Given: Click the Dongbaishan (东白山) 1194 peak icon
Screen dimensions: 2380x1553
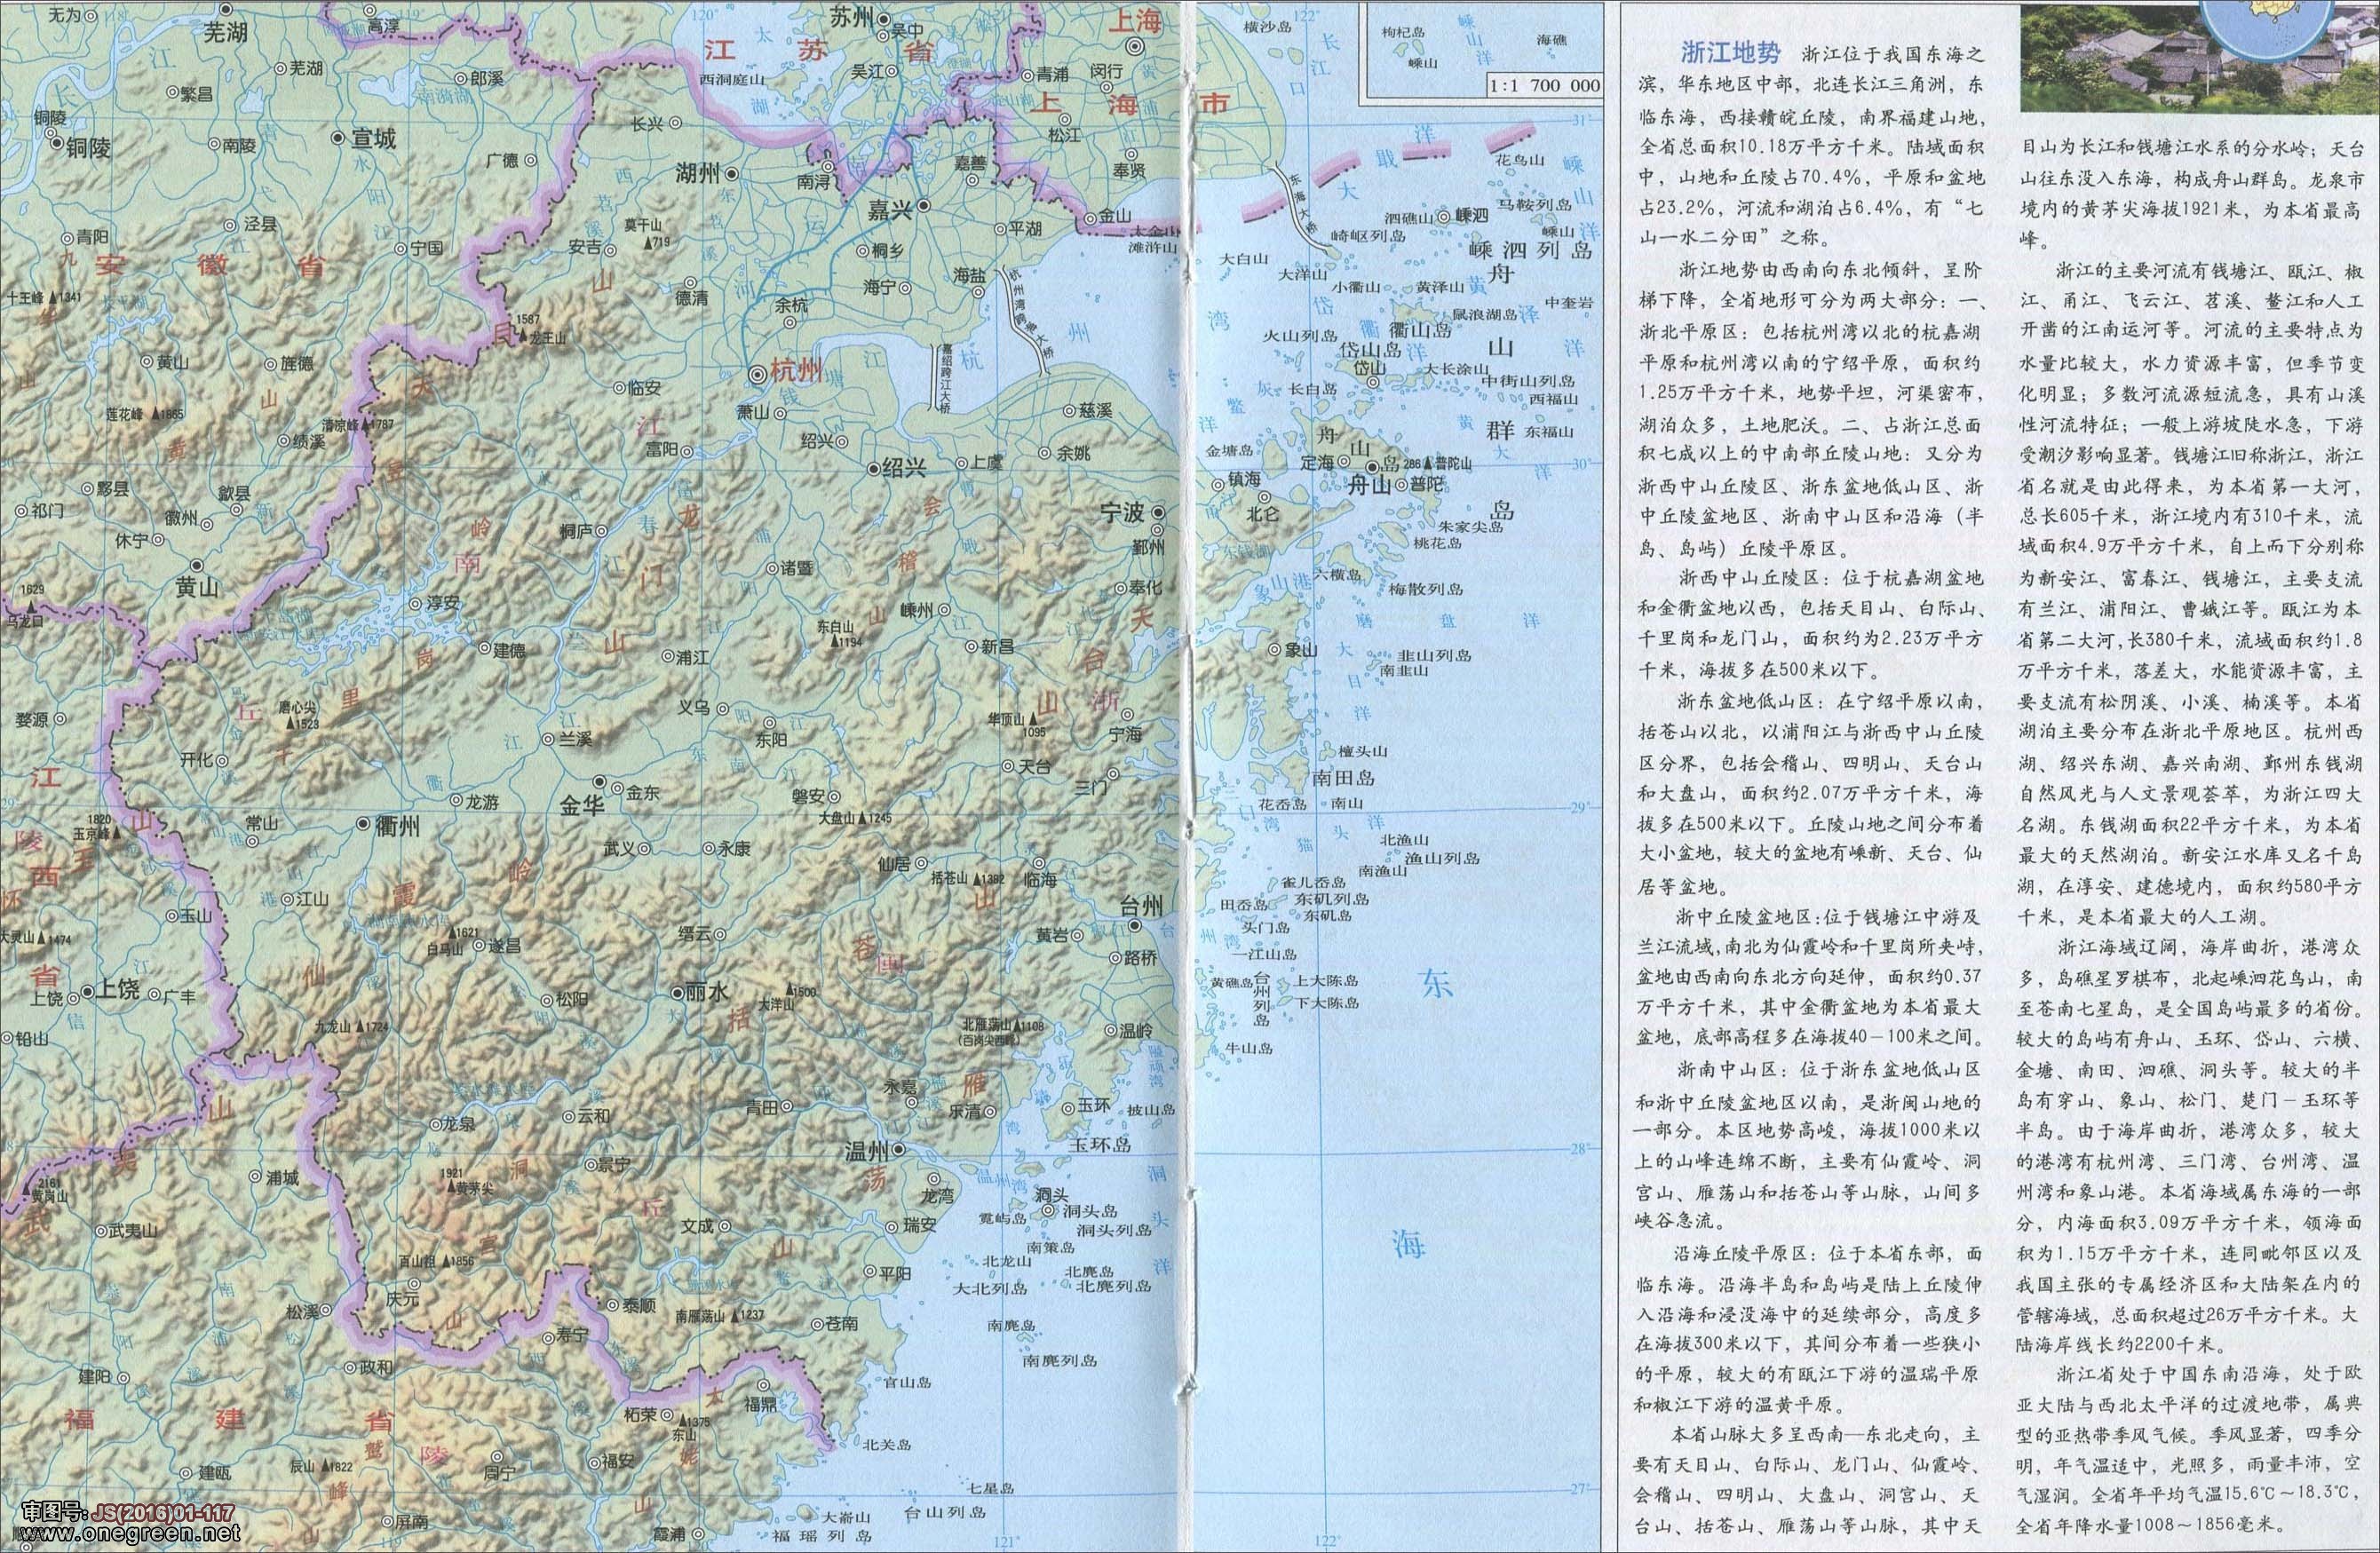Looking at the screenshot, I should coord(835,642).
